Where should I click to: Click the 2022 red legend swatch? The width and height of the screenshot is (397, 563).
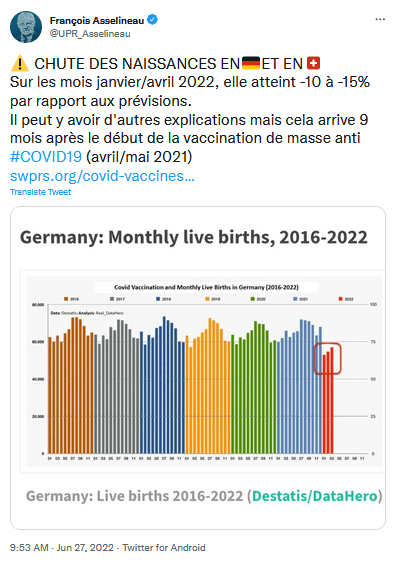[340, 299]
